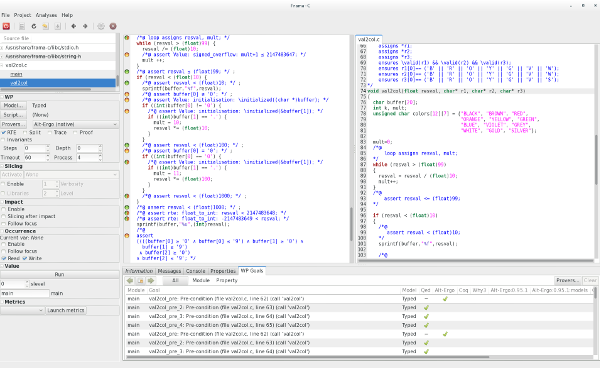
Task: Click the Qed checkmark for val2col_pre_2 row
Action: [x=426, y=308]
